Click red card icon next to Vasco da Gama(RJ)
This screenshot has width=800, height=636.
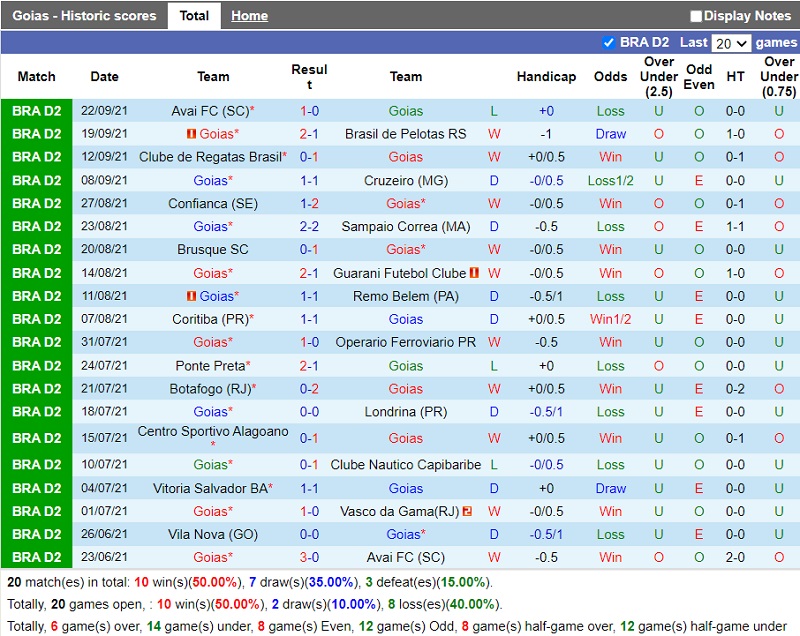coord(468,511)
